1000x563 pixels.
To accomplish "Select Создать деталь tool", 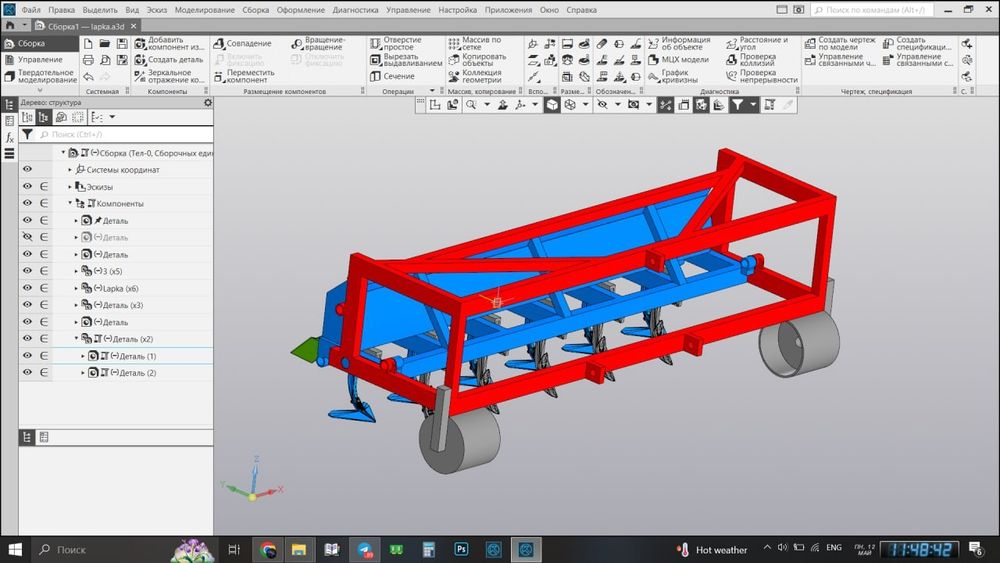I will tap(169, 60).
